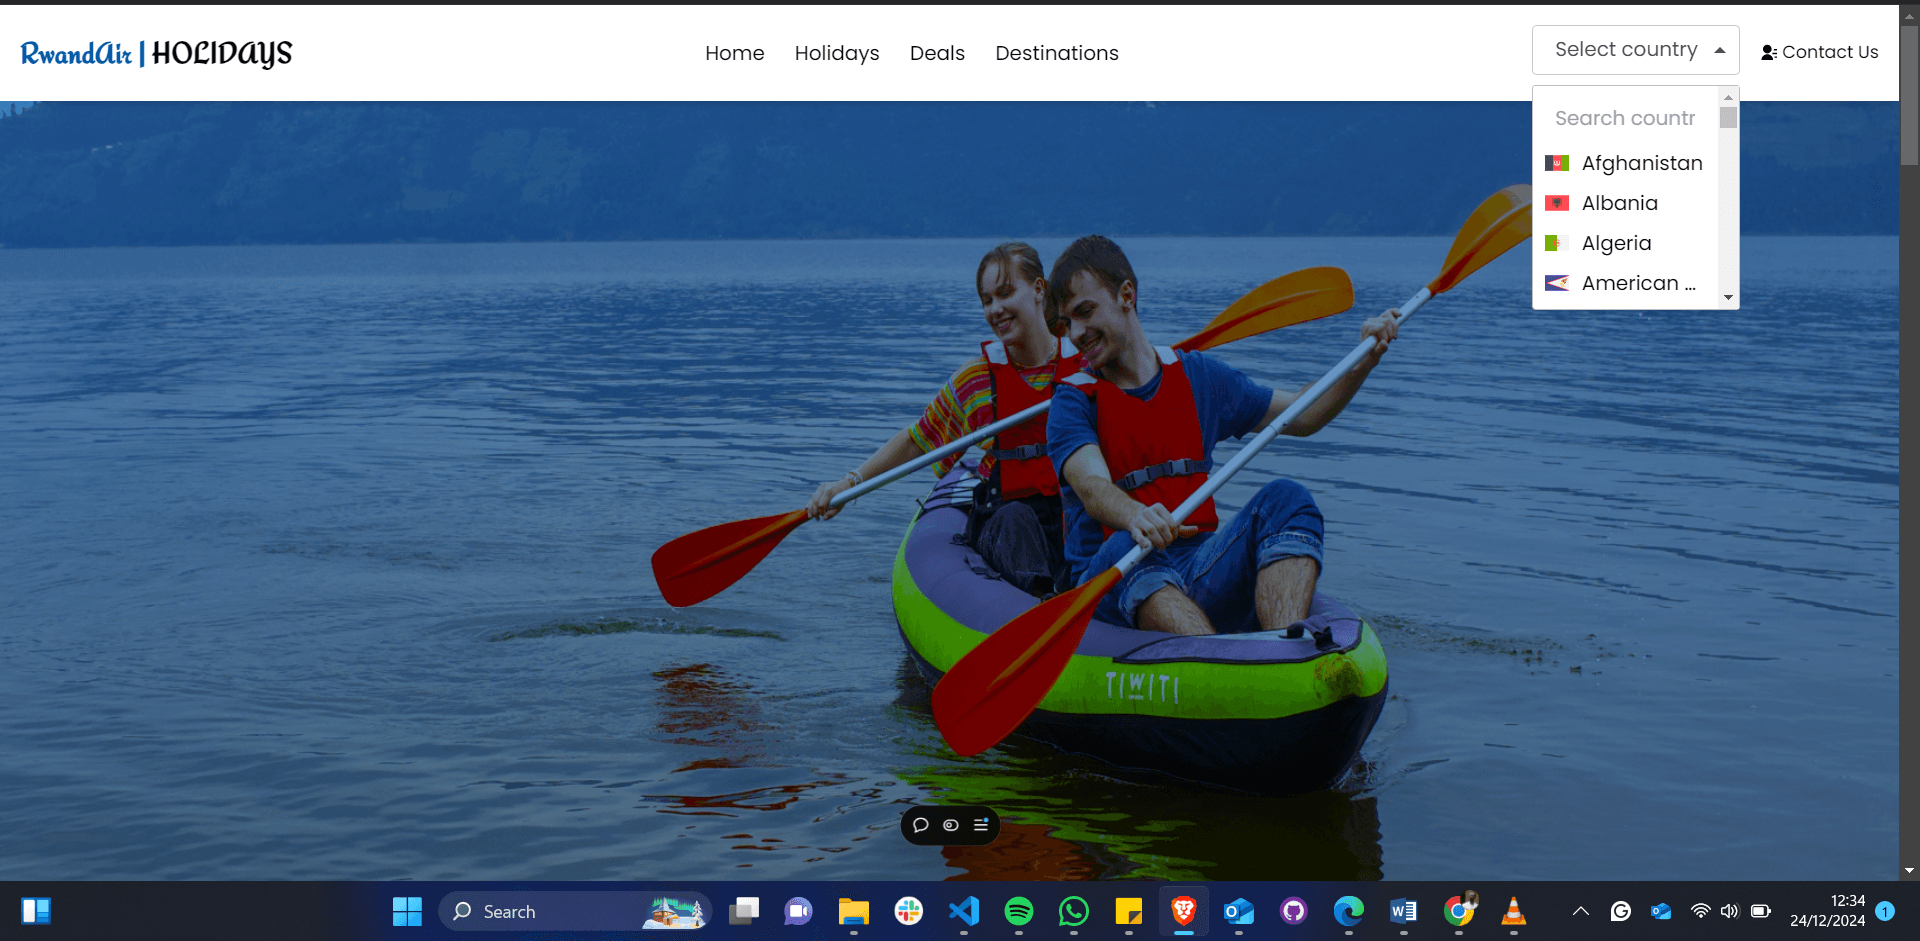This screenshot has width=1920, height=941.
Task: Choose Albania in the country list
Action: tap(1619, 203)
